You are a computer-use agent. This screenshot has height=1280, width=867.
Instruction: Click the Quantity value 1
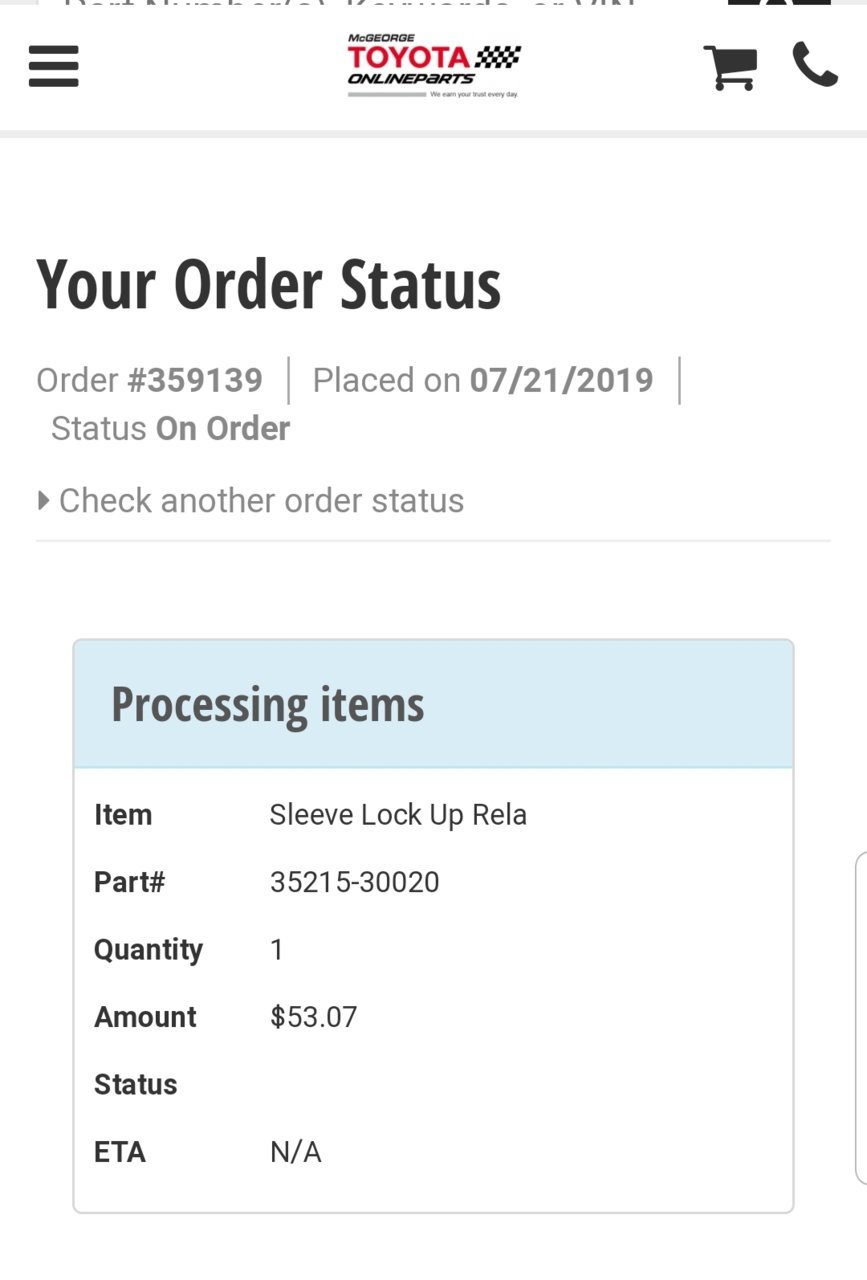coord(277,949)
